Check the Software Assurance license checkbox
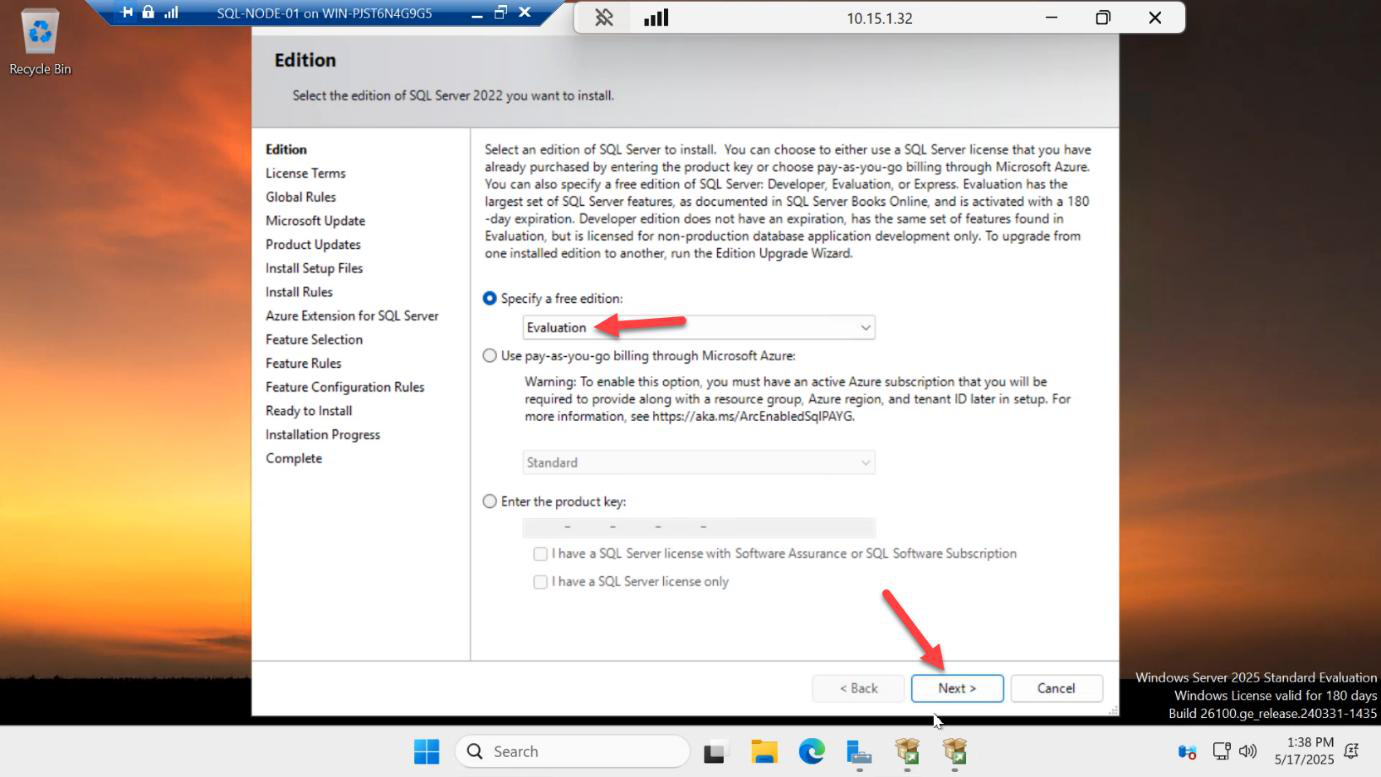 click(540, 553)
